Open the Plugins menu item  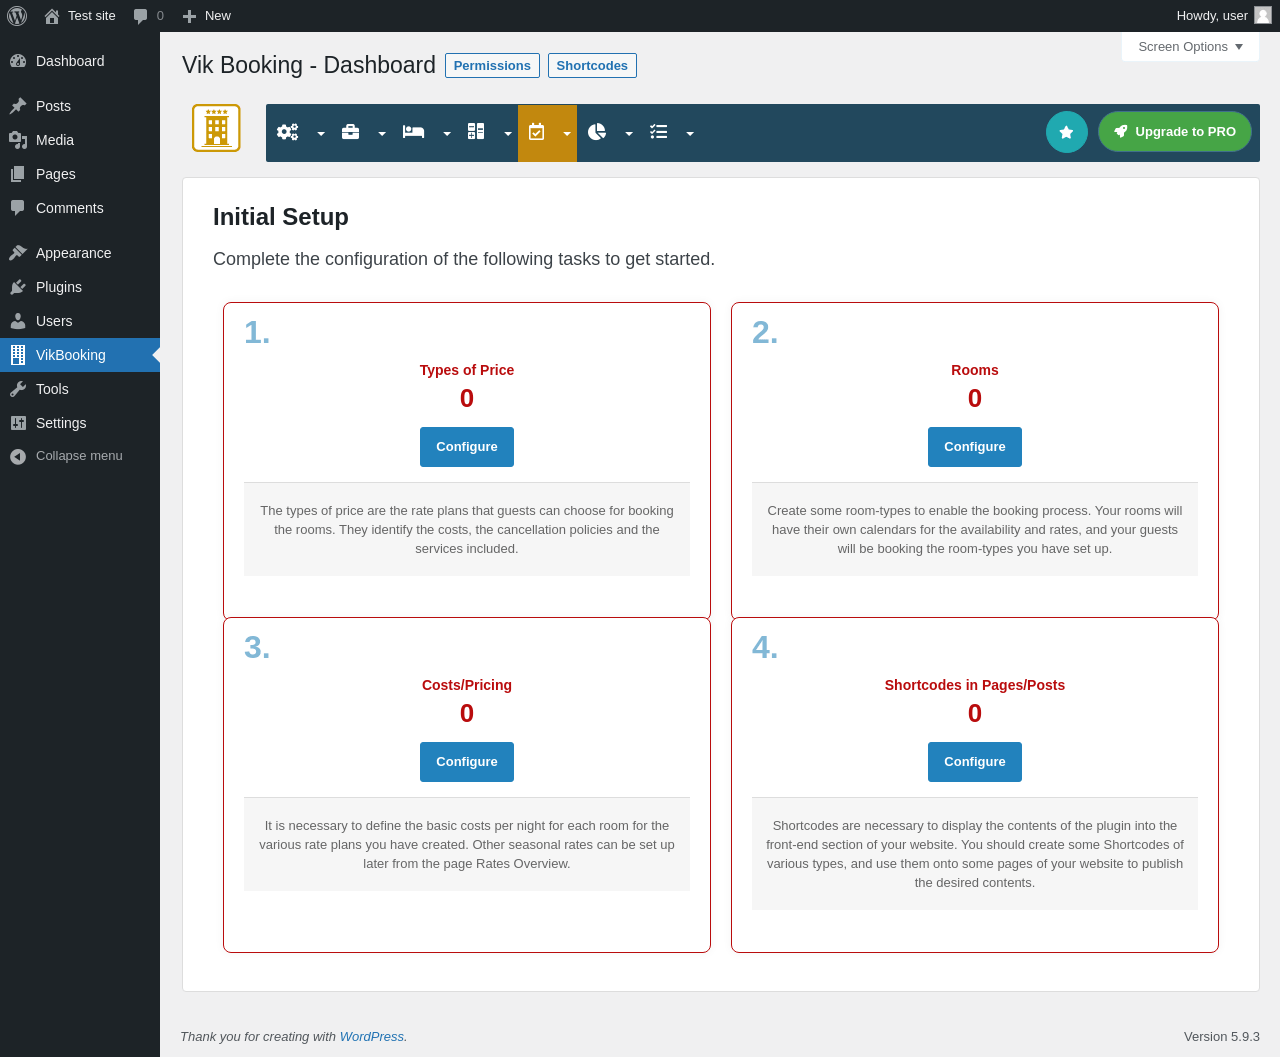[80, 287]
